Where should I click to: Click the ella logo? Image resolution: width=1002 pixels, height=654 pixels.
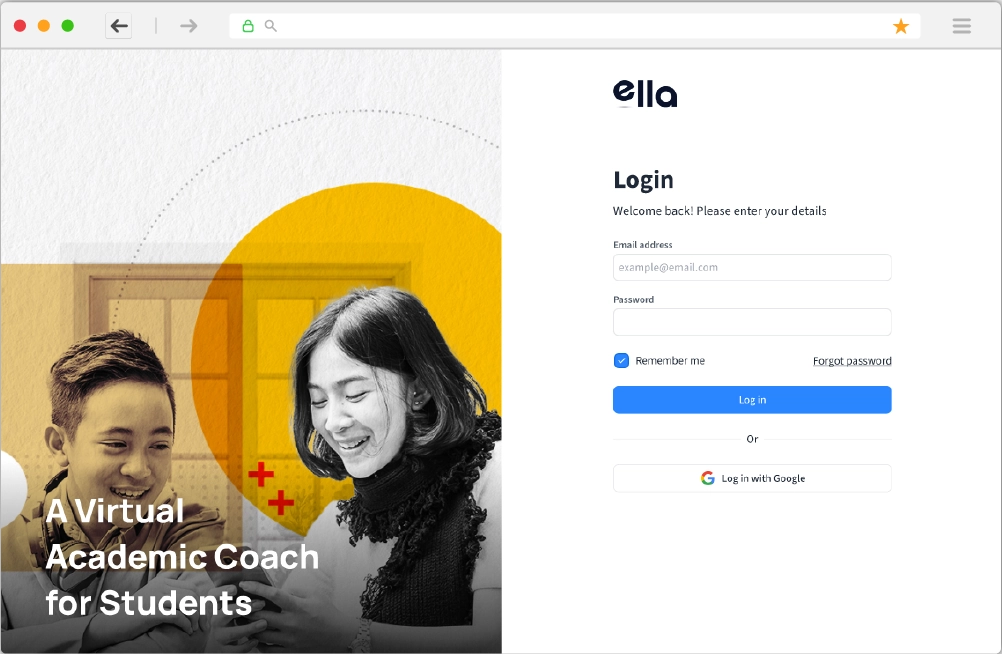click(x=645, y=94)
